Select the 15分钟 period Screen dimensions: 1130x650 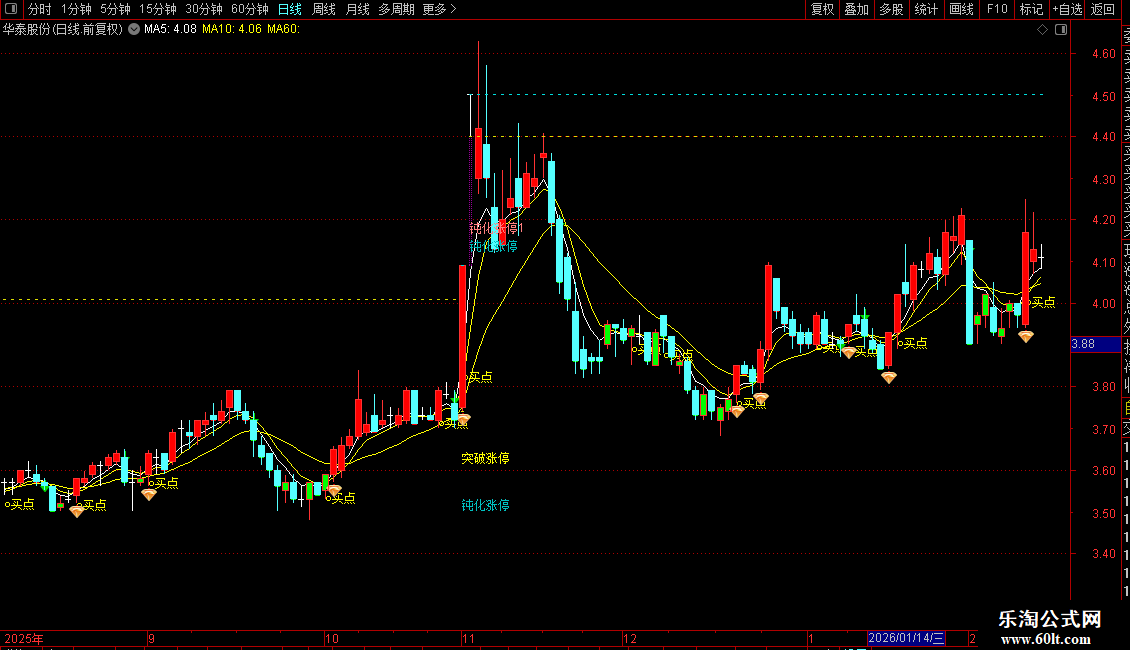coord(157,9)
